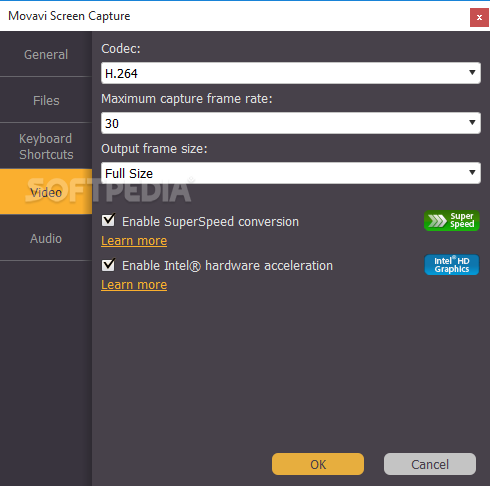Select the Video tab

(46, 192)
